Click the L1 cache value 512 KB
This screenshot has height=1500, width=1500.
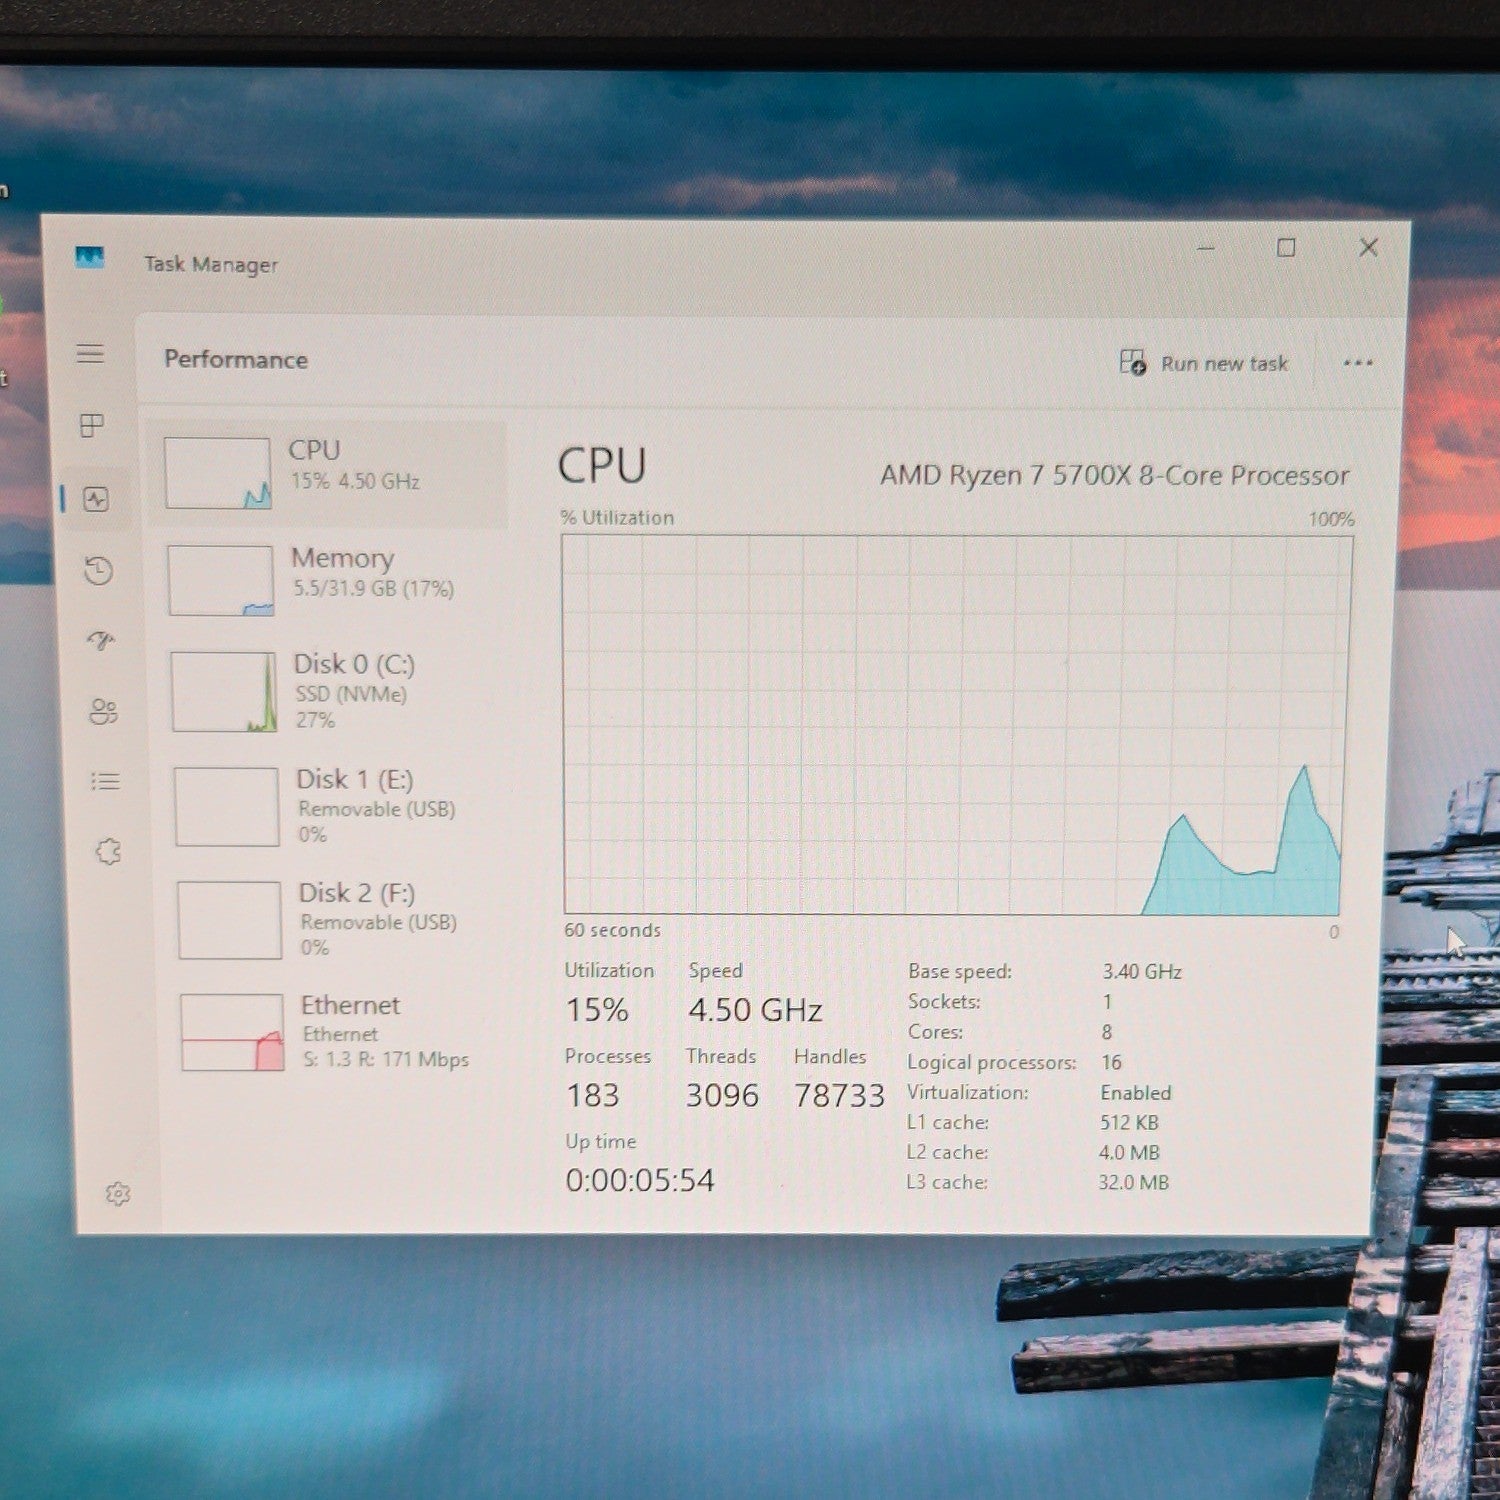(x=1129, y=1122)
